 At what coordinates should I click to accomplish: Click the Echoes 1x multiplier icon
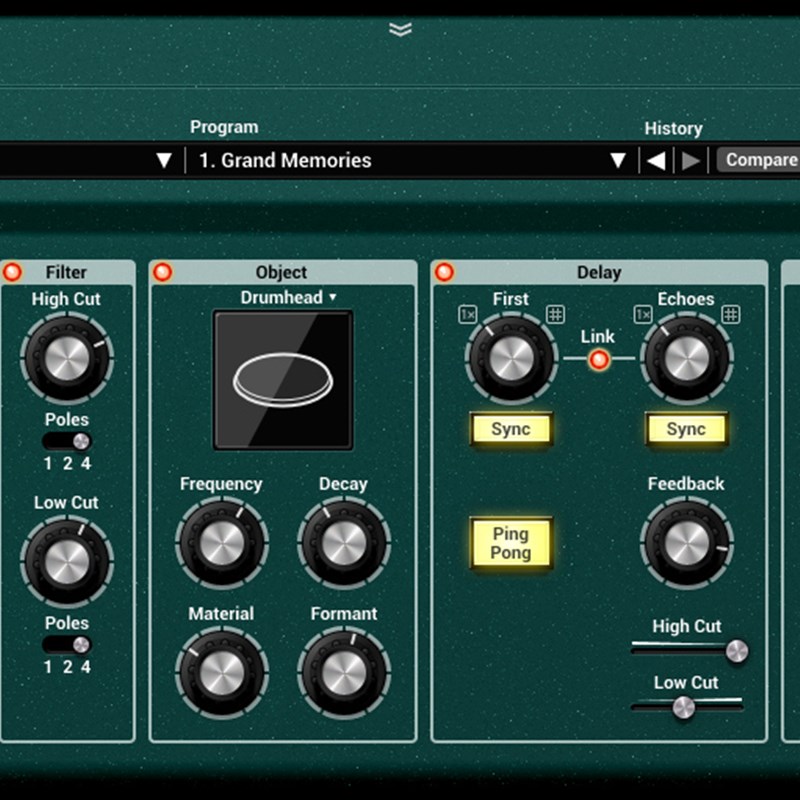643,314
